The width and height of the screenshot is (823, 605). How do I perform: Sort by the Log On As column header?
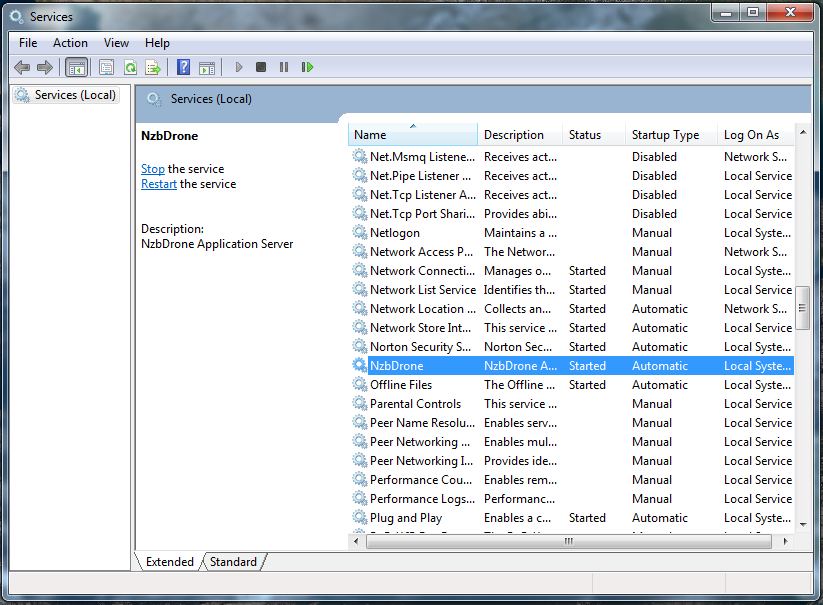click(x=756, y=135)
